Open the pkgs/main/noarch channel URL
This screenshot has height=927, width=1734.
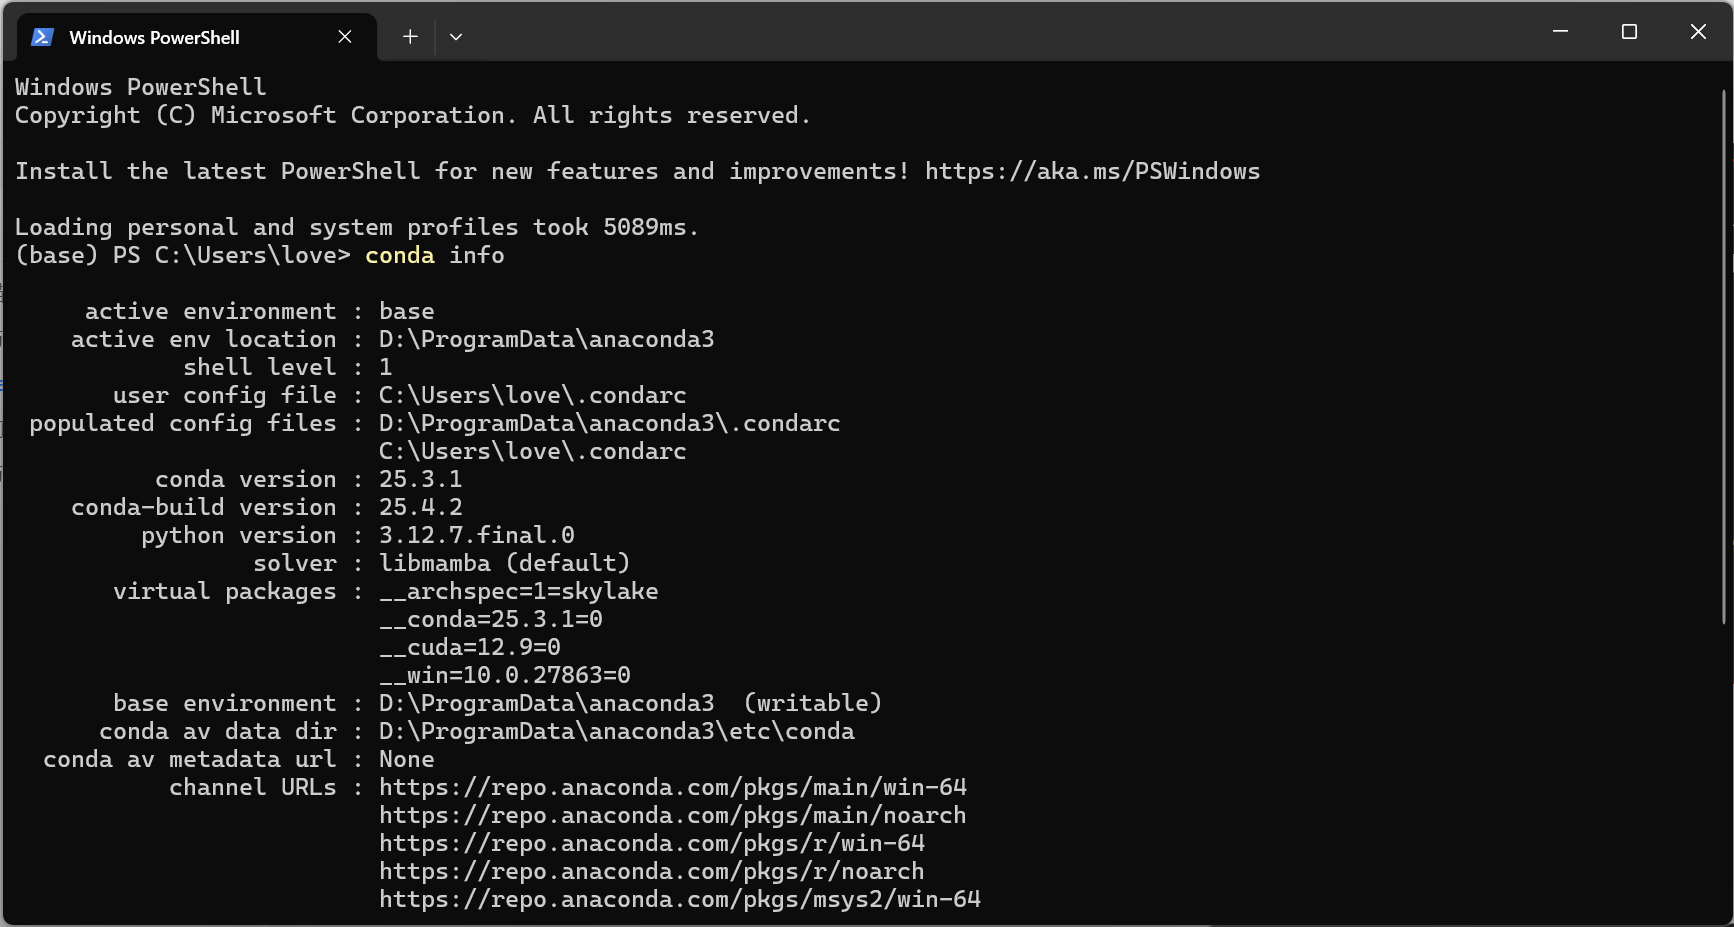click(672, 815)
